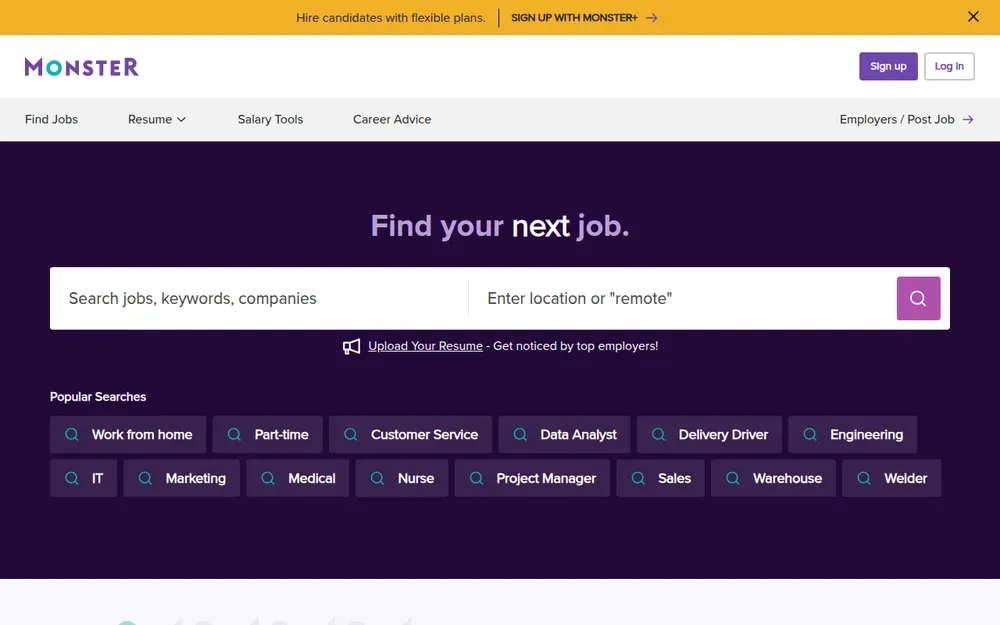This screenshot has width=1000, height=625.
Task: Click the Popular Searches heading
Action: point(98,397)
